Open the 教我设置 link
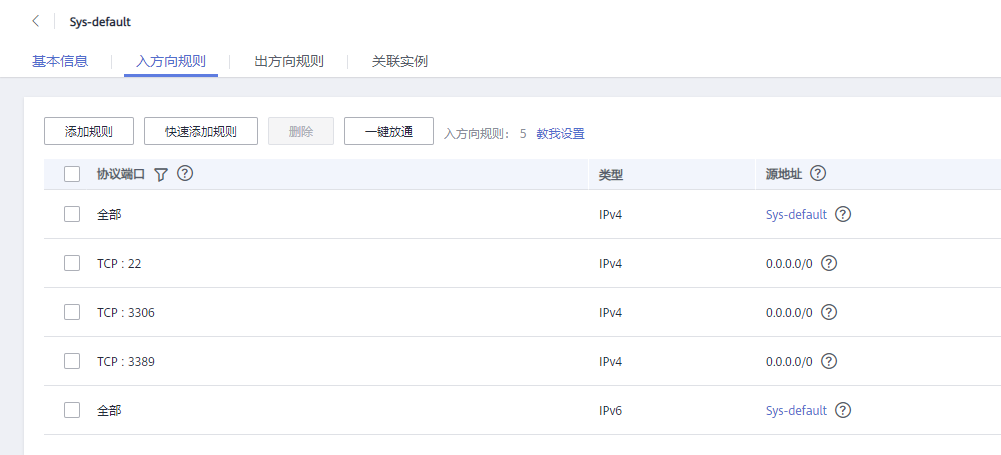 [561, 134]
